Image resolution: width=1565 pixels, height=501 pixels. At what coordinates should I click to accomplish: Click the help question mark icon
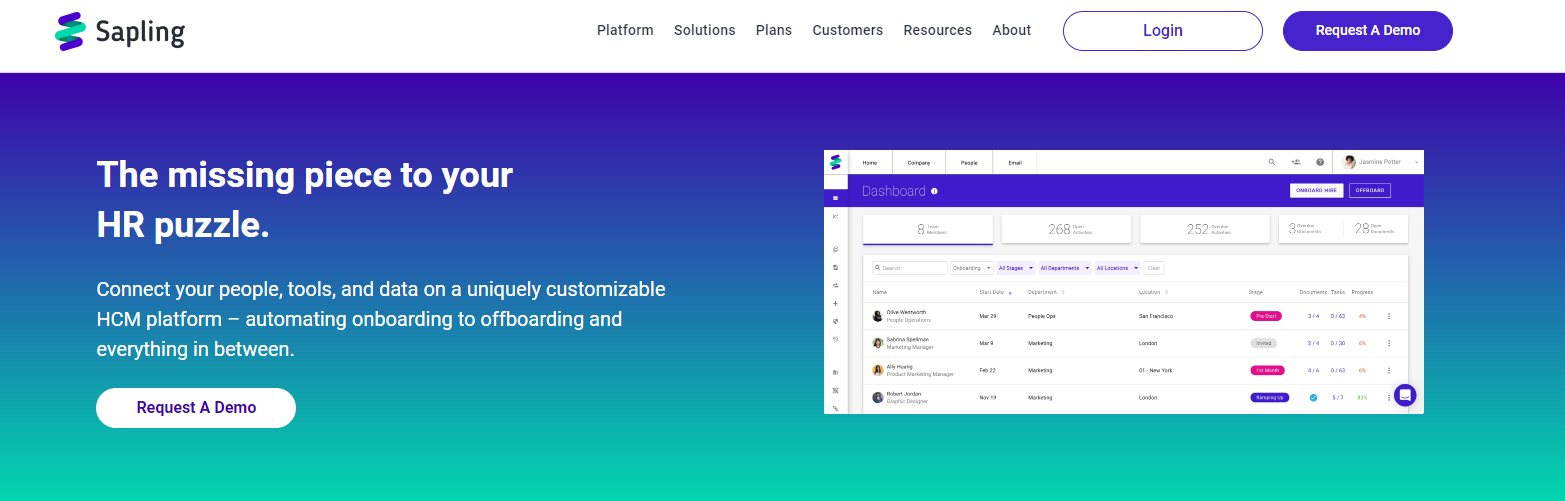click(x=1320, y=162)
